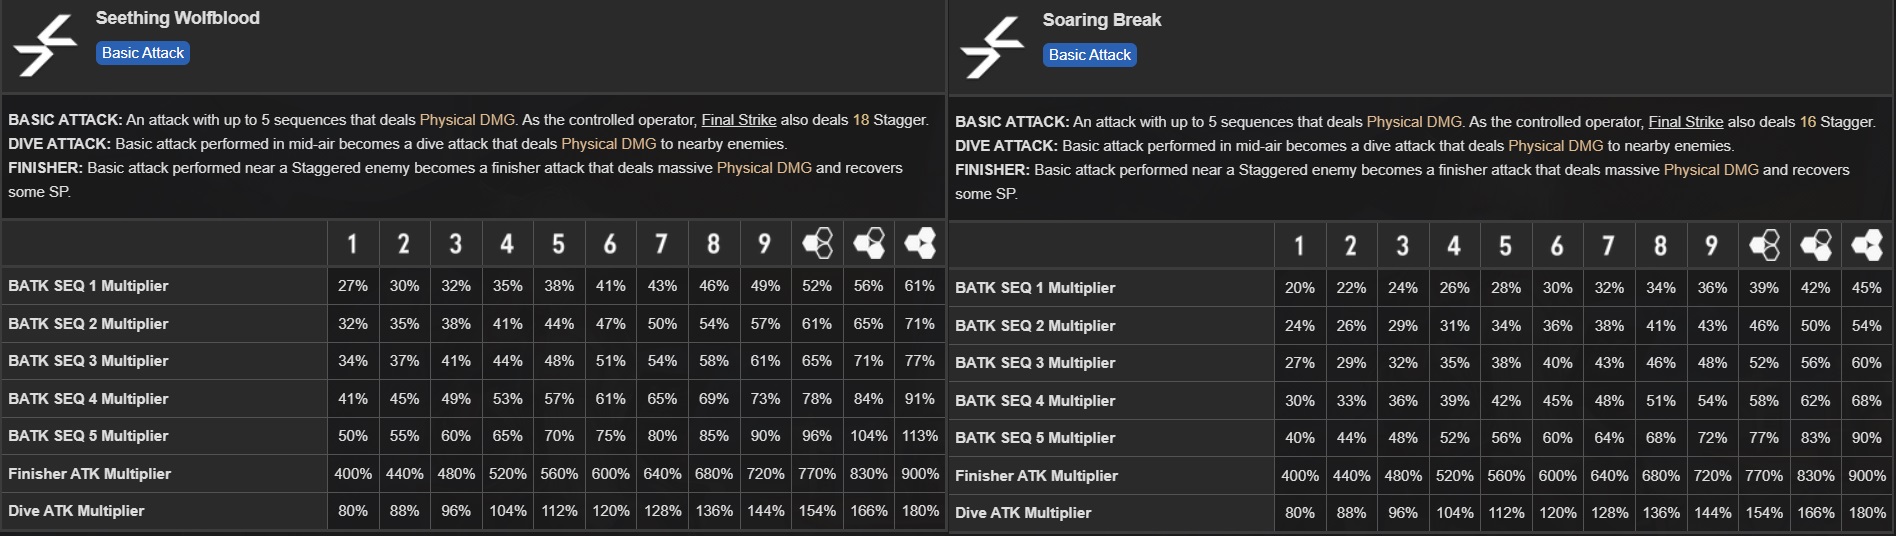Select full three-hexagon mastery icon under Seething Wolfblood
1896x536 pixels.
tap(920, 243)
